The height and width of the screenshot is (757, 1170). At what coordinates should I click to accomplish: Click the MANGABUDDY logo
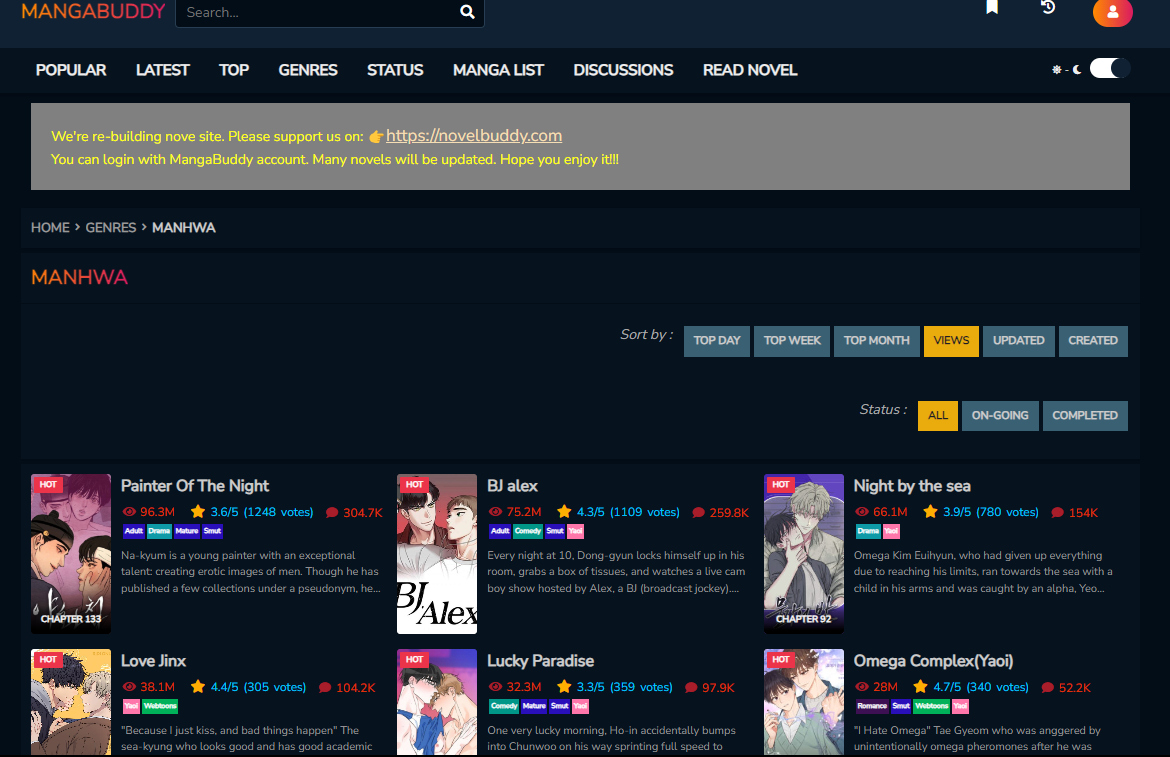pyautogui.click(x=93, y=11)
